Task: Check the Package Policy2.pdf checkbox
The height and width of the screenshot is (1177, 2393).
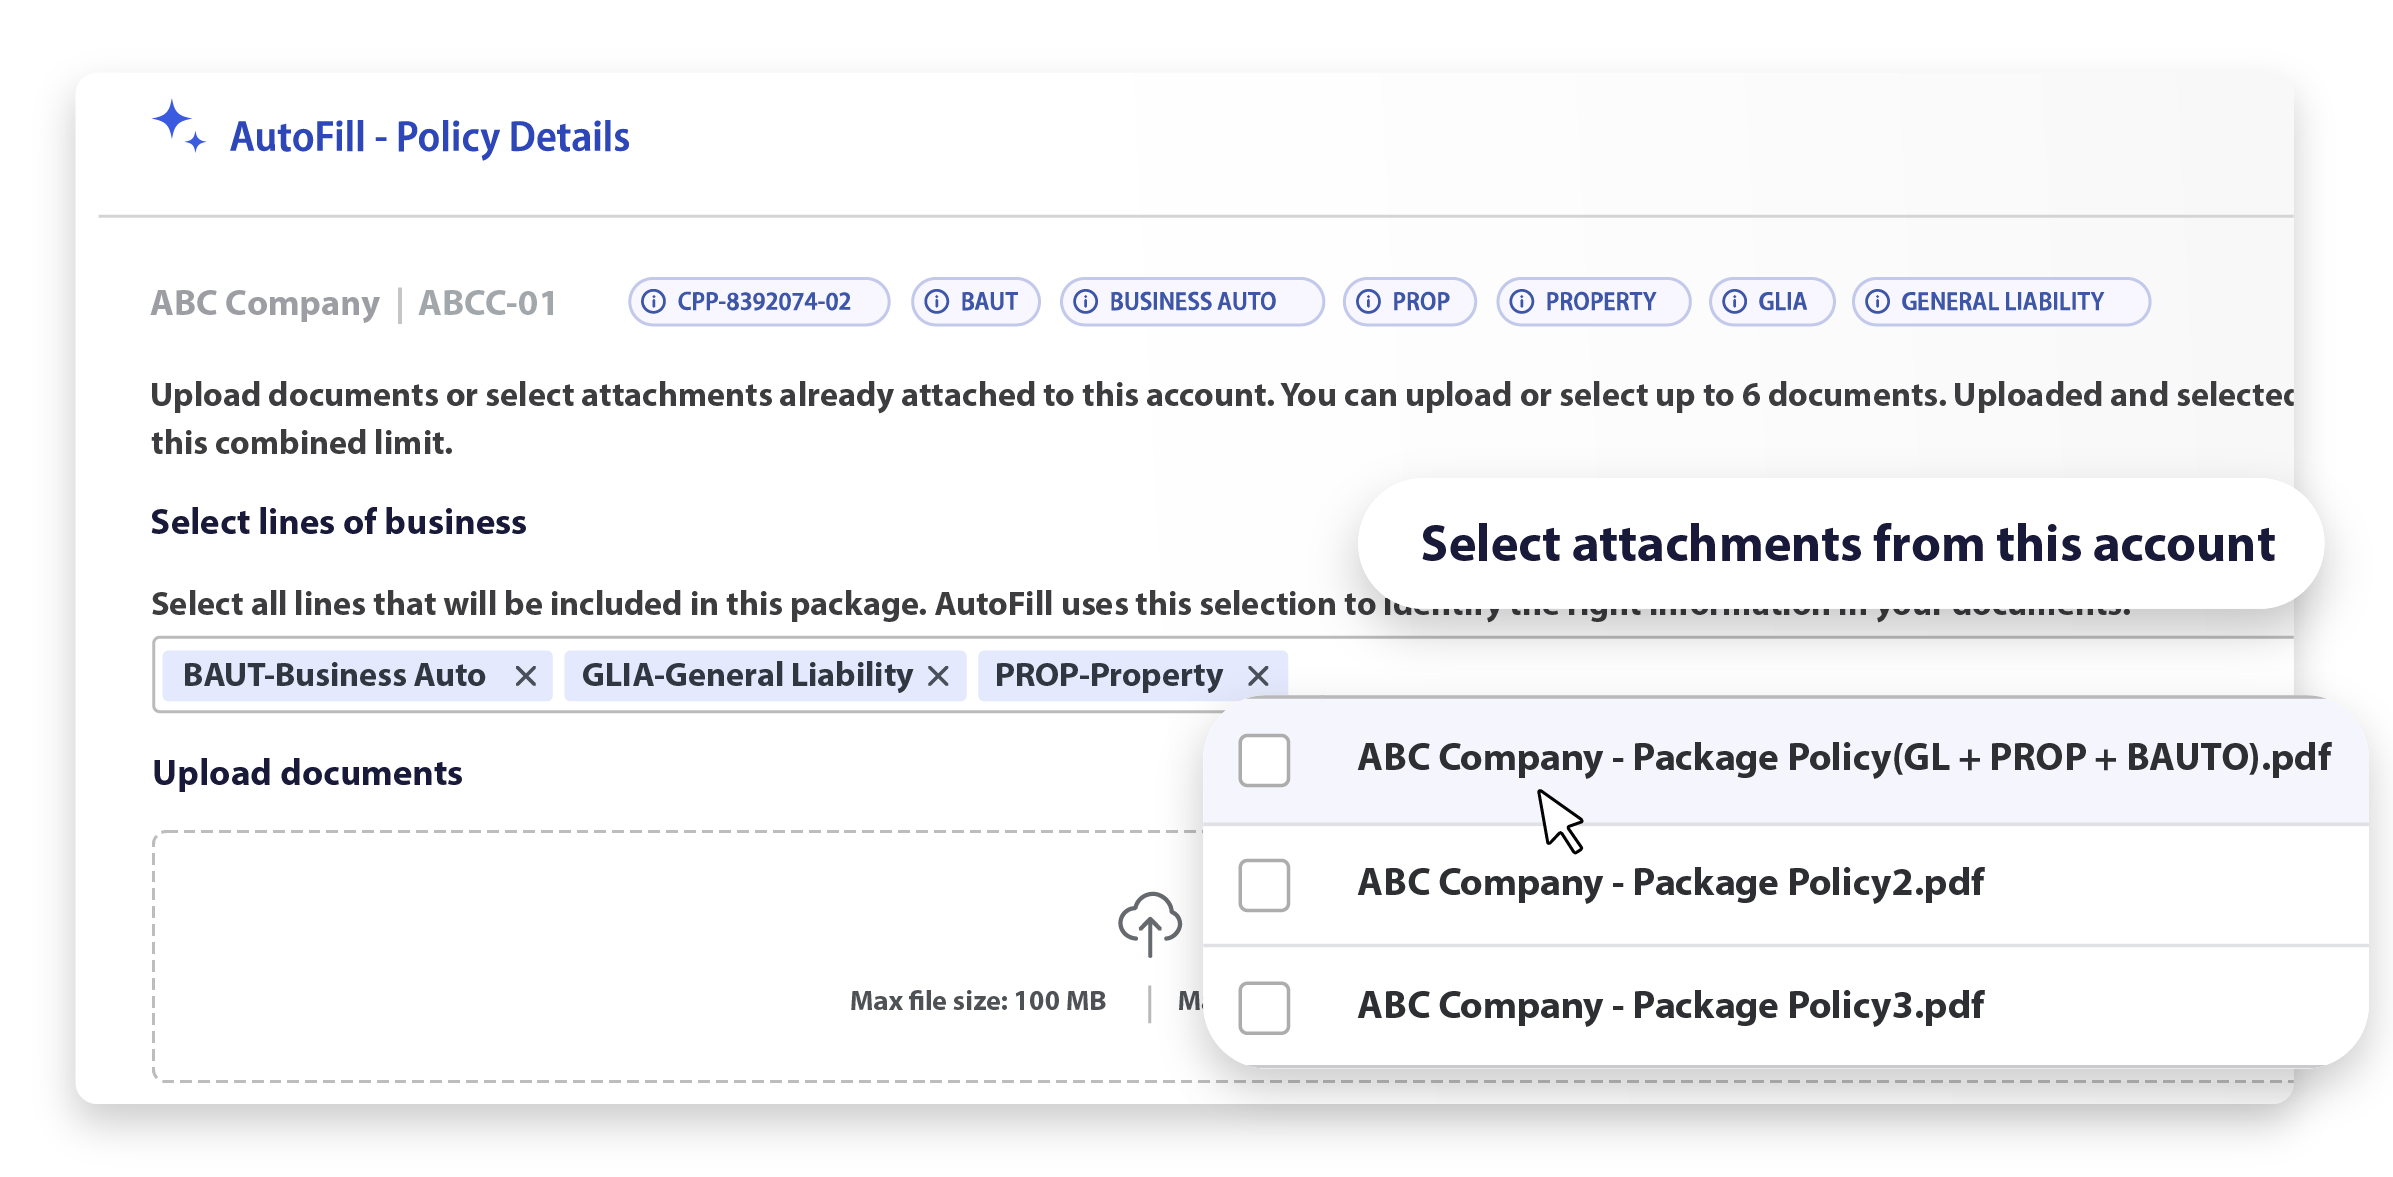Action: pos(1264,885)
